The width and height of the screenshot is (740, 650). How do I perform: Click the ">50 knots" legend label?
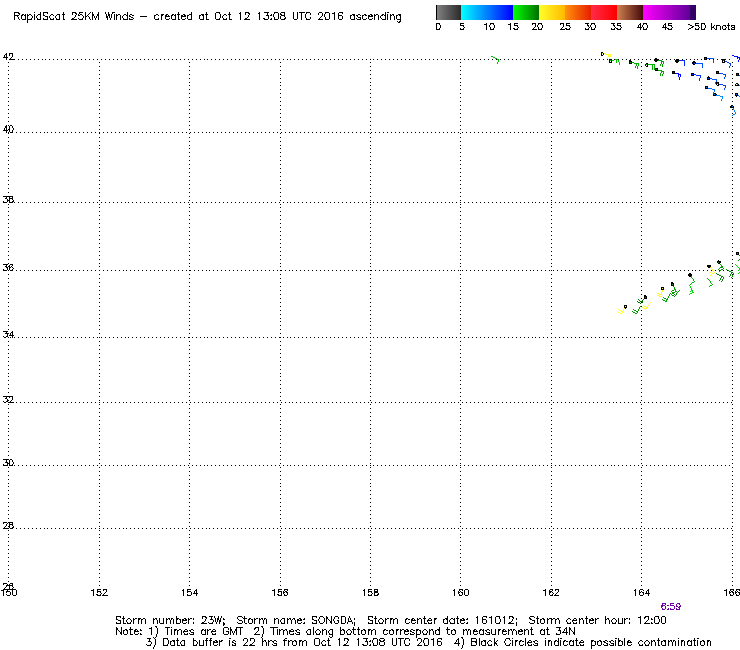click(711, 27)
